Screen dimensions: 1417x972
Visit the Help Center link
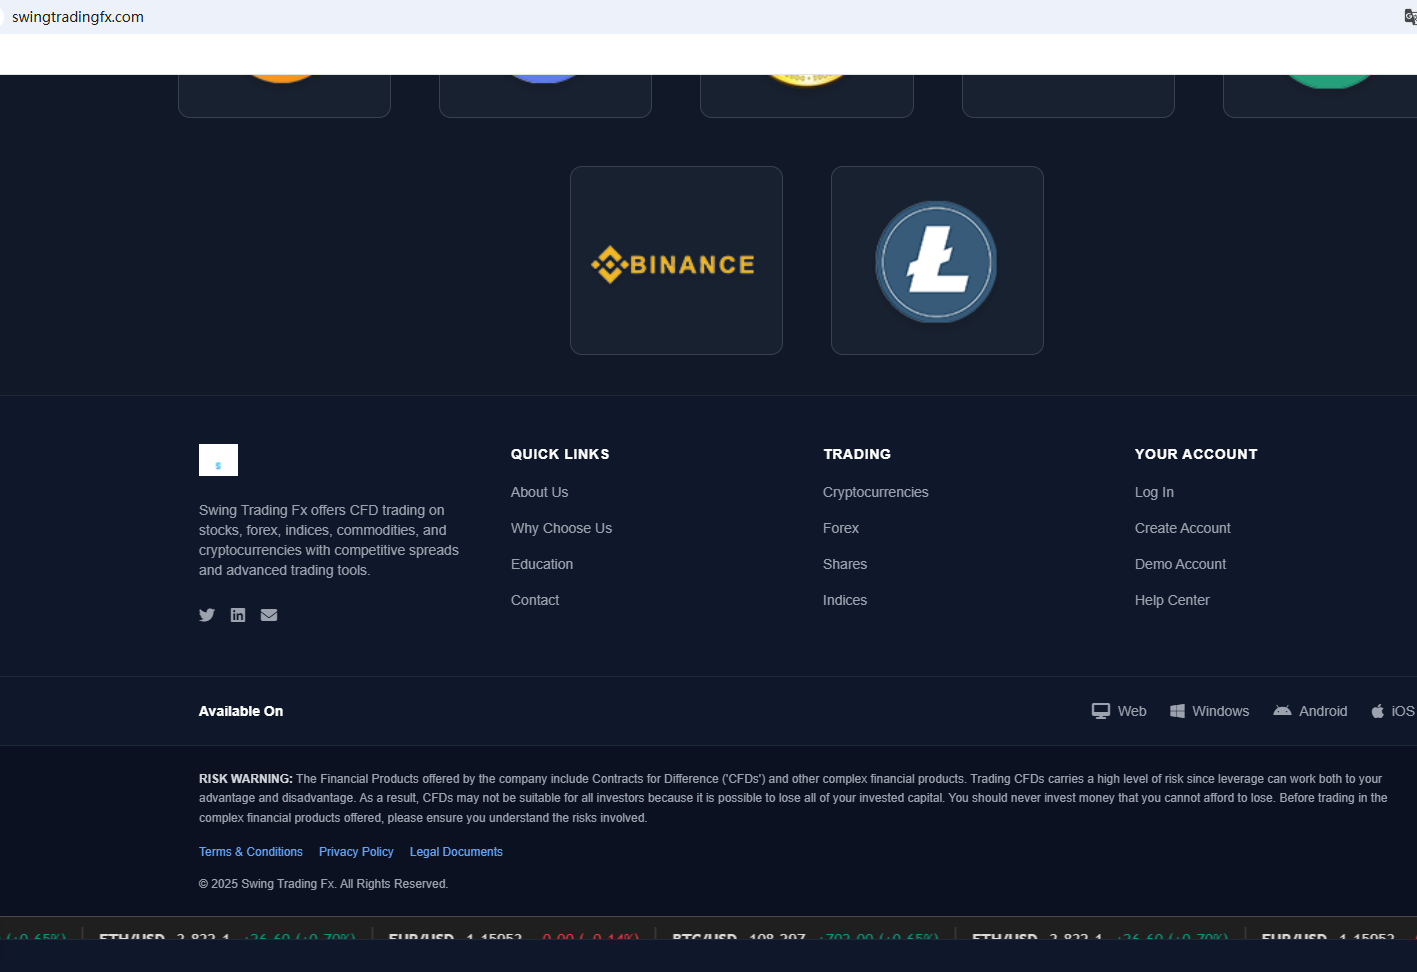(1172, 600)
